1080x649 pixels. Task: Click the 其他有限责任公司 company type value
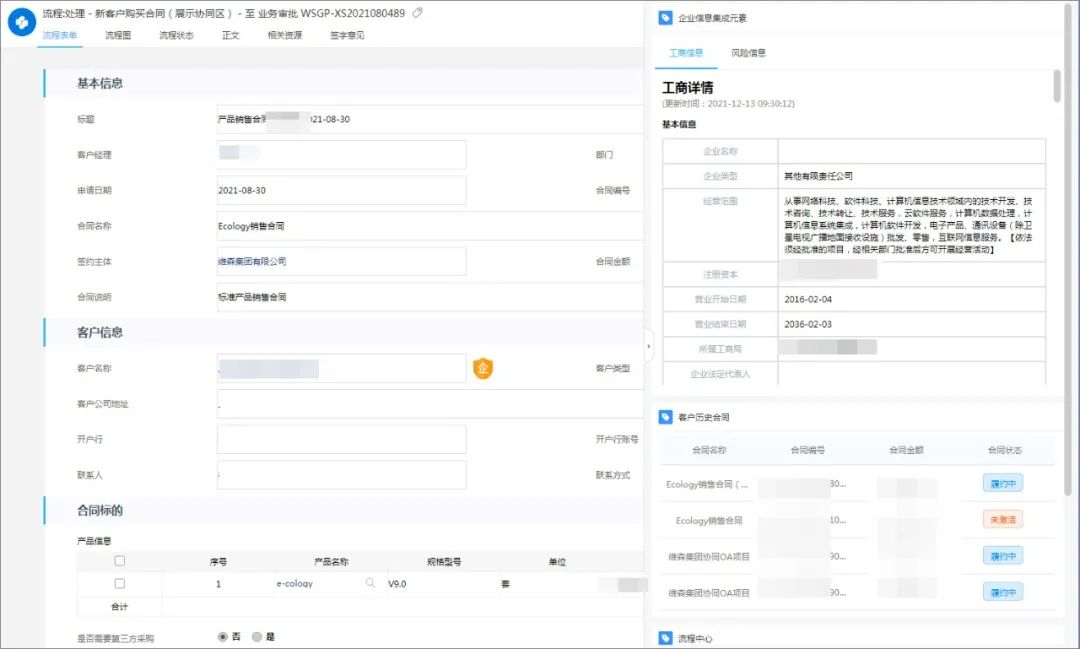[x=818, y=176]
